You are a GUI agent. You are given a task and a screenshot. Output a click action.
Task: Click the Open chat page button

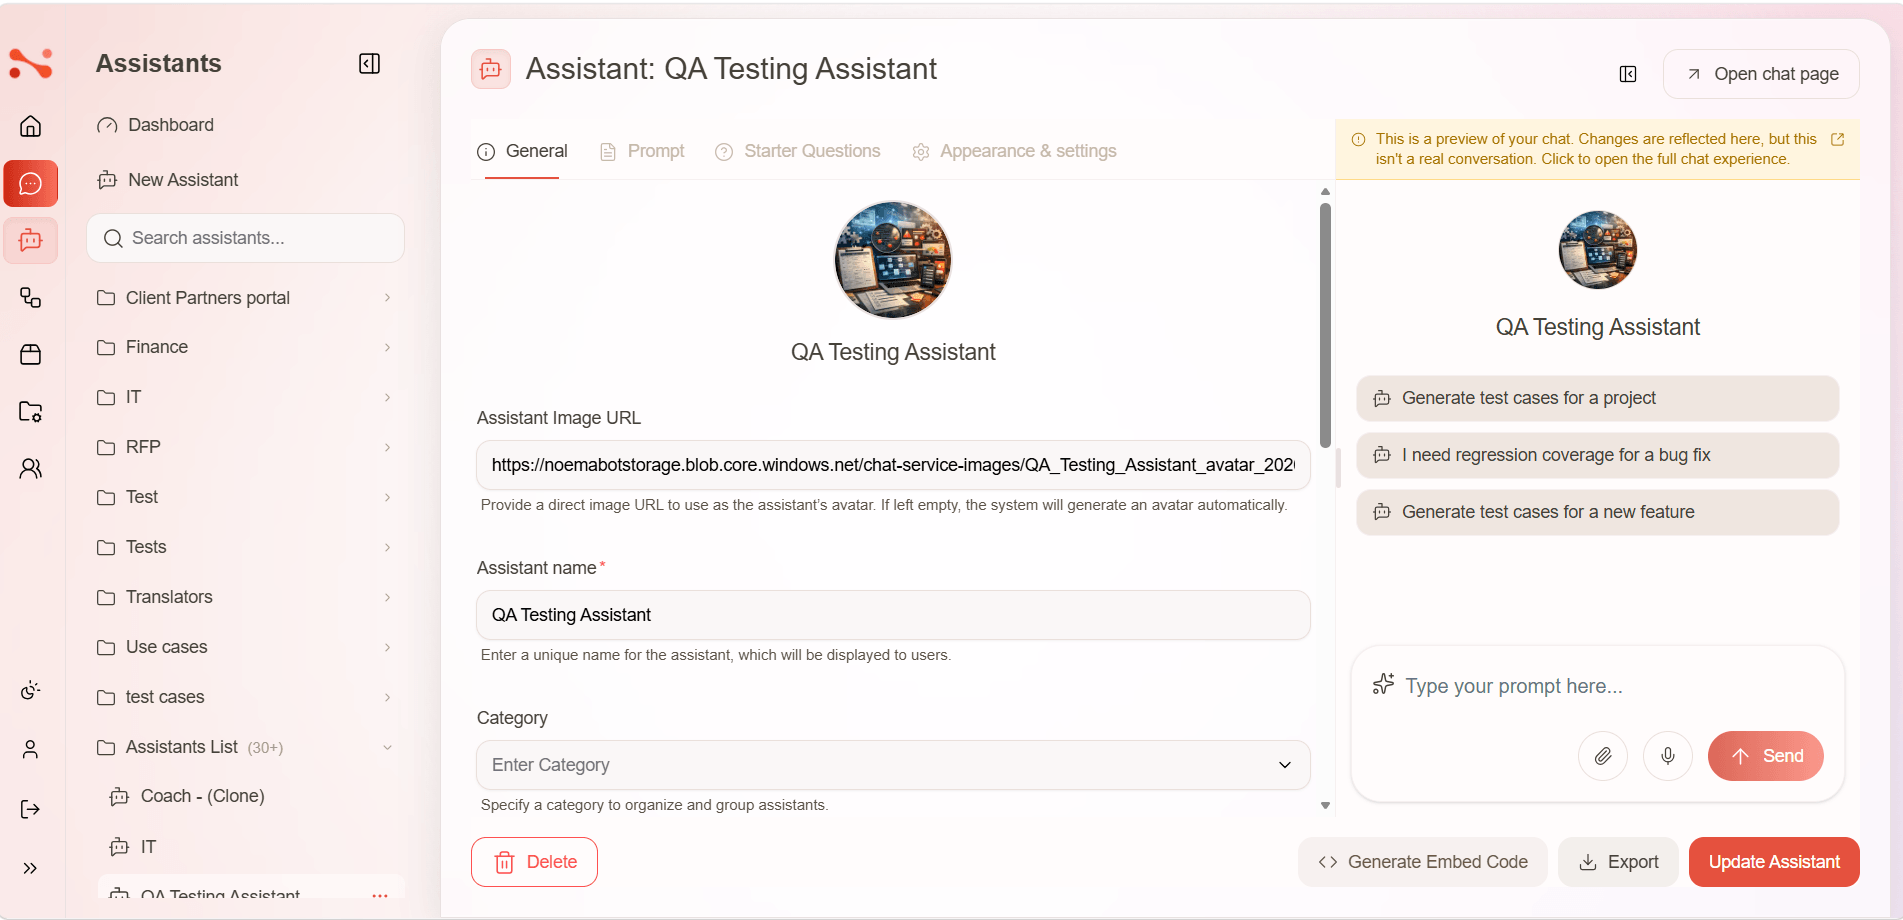[x=1761, y=74]
